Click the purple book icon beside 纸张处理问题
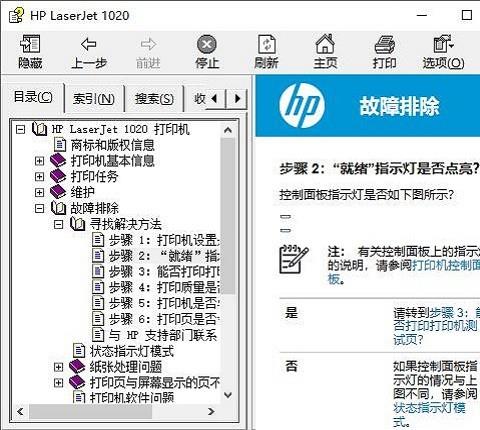 pyautogui.click(x=77, y=367)
